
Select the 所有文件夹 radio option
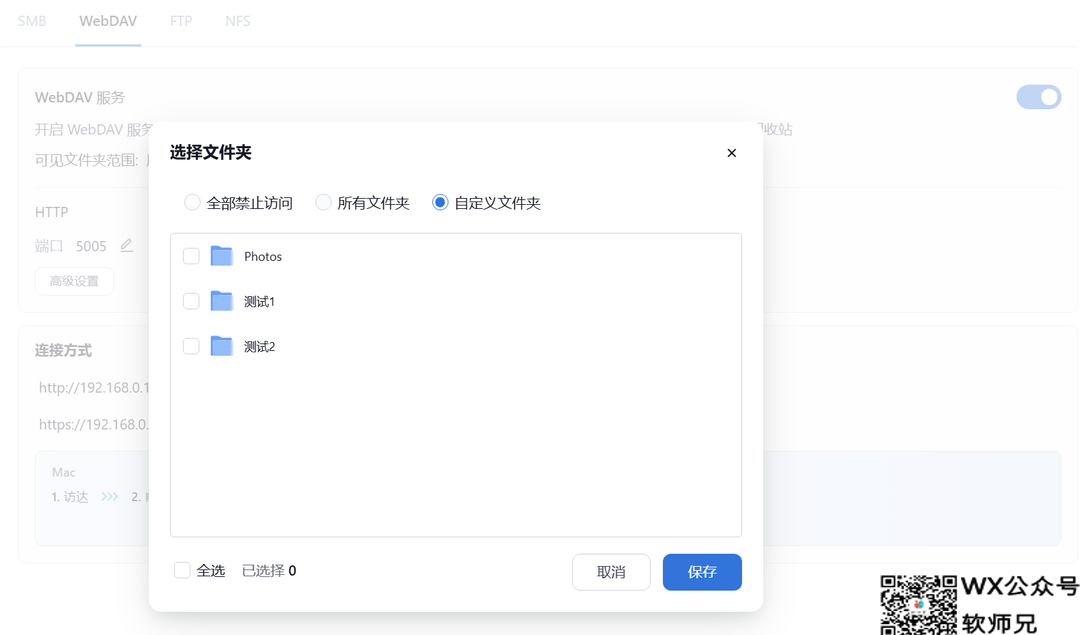pyautogui.click(x=323, y=202)
